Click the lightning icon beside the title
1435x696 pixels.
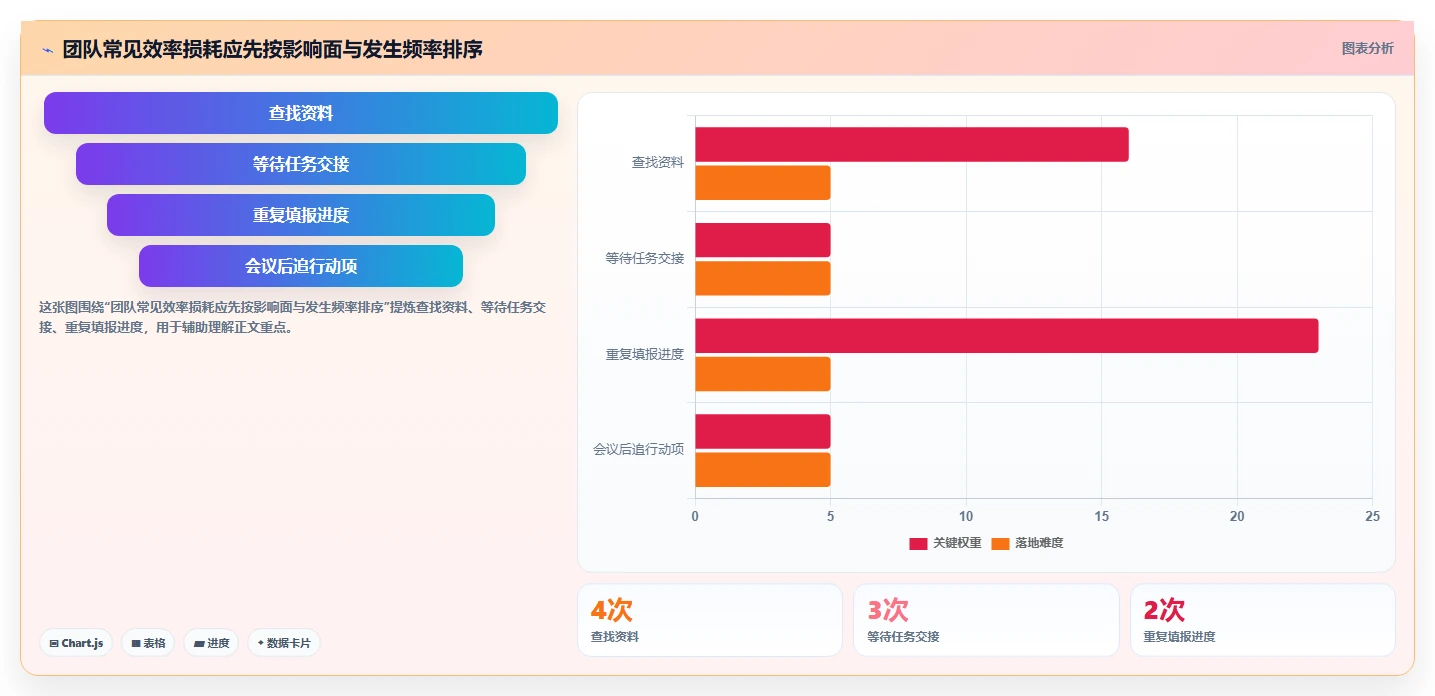tap(48, 50)
